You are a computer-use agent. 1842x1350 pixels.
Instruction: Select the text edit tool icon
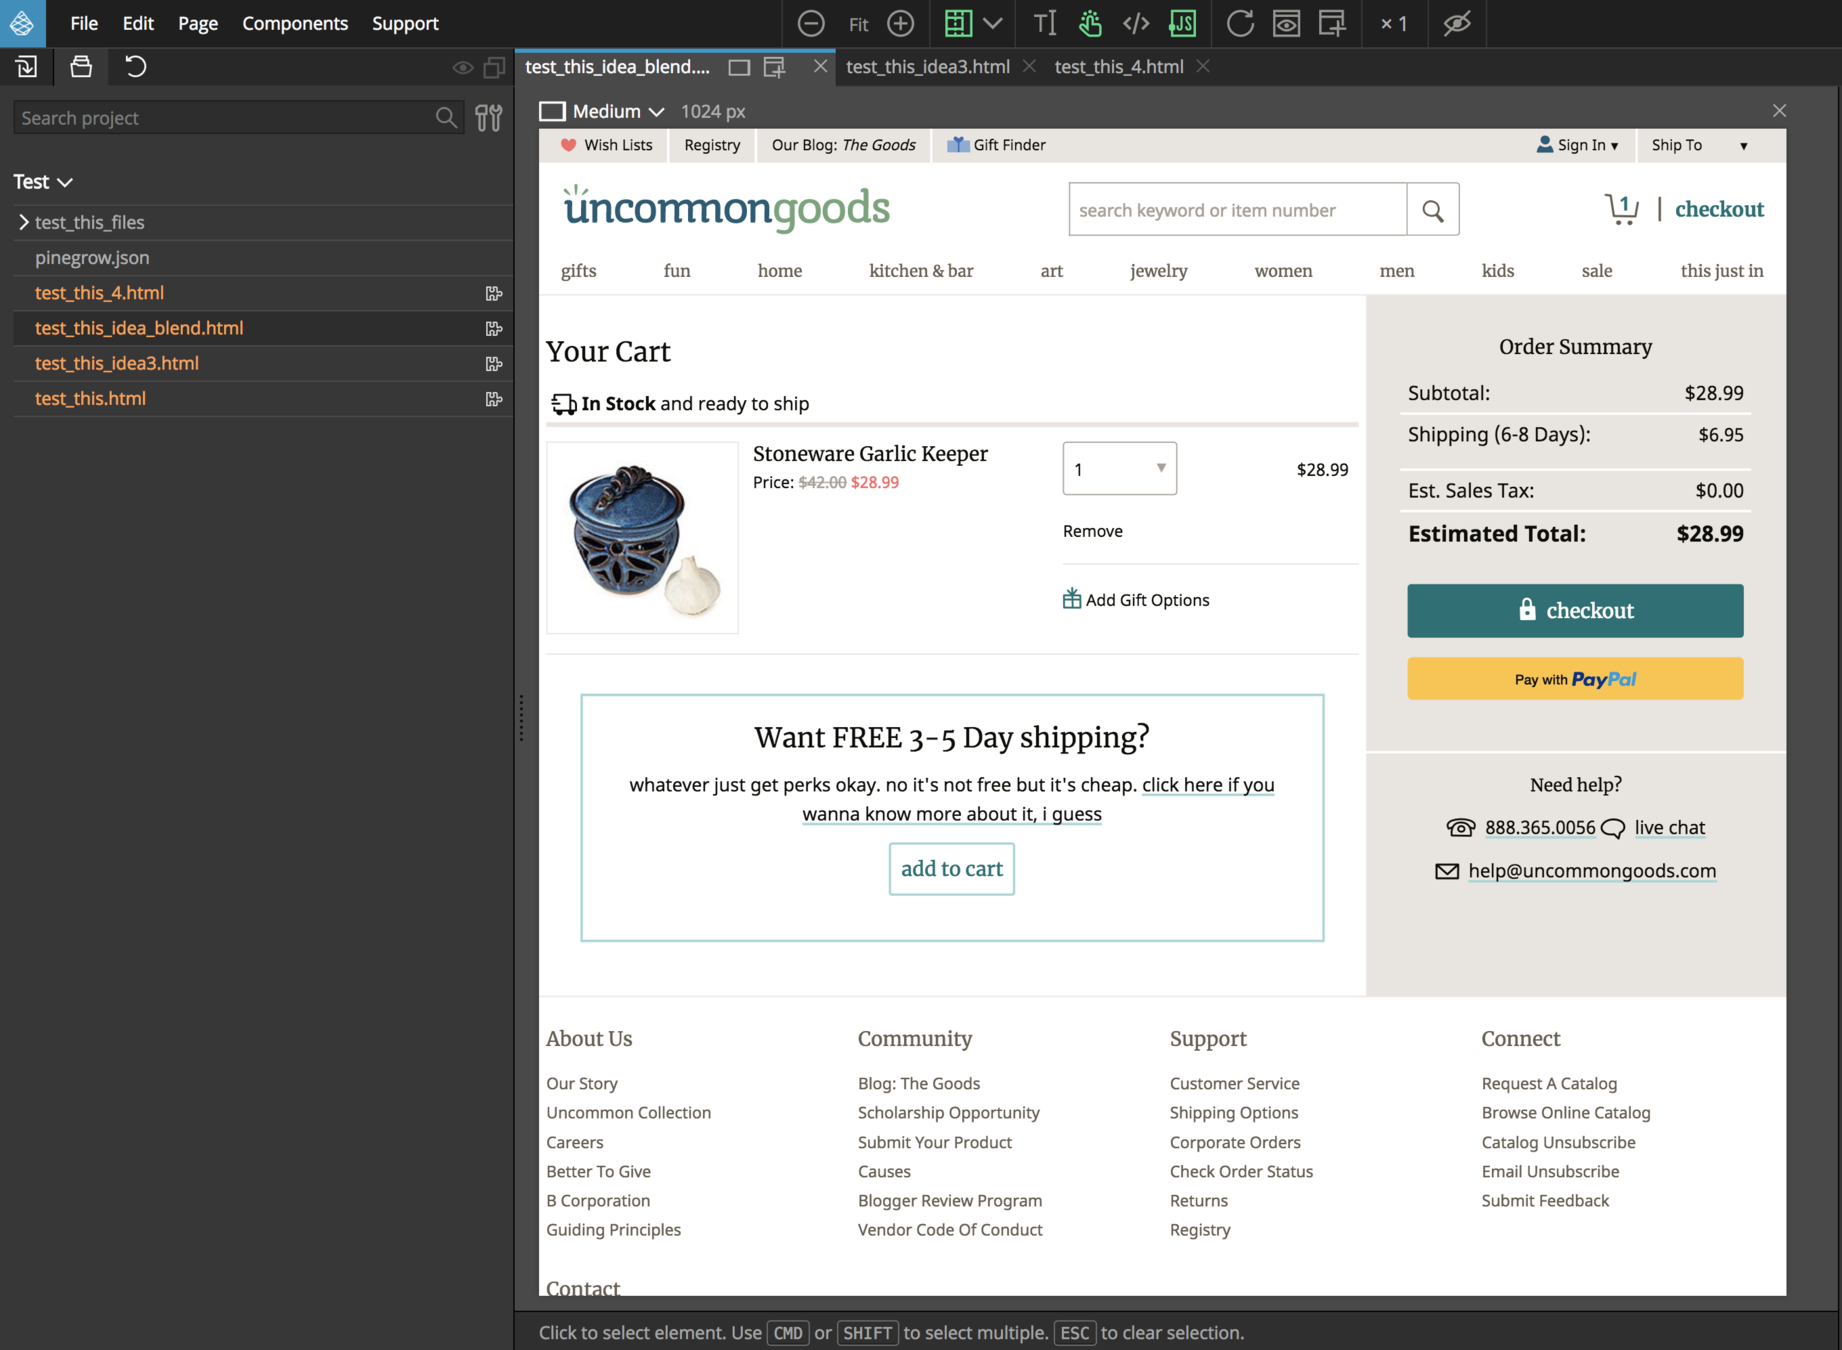(x=1044, y=23)
